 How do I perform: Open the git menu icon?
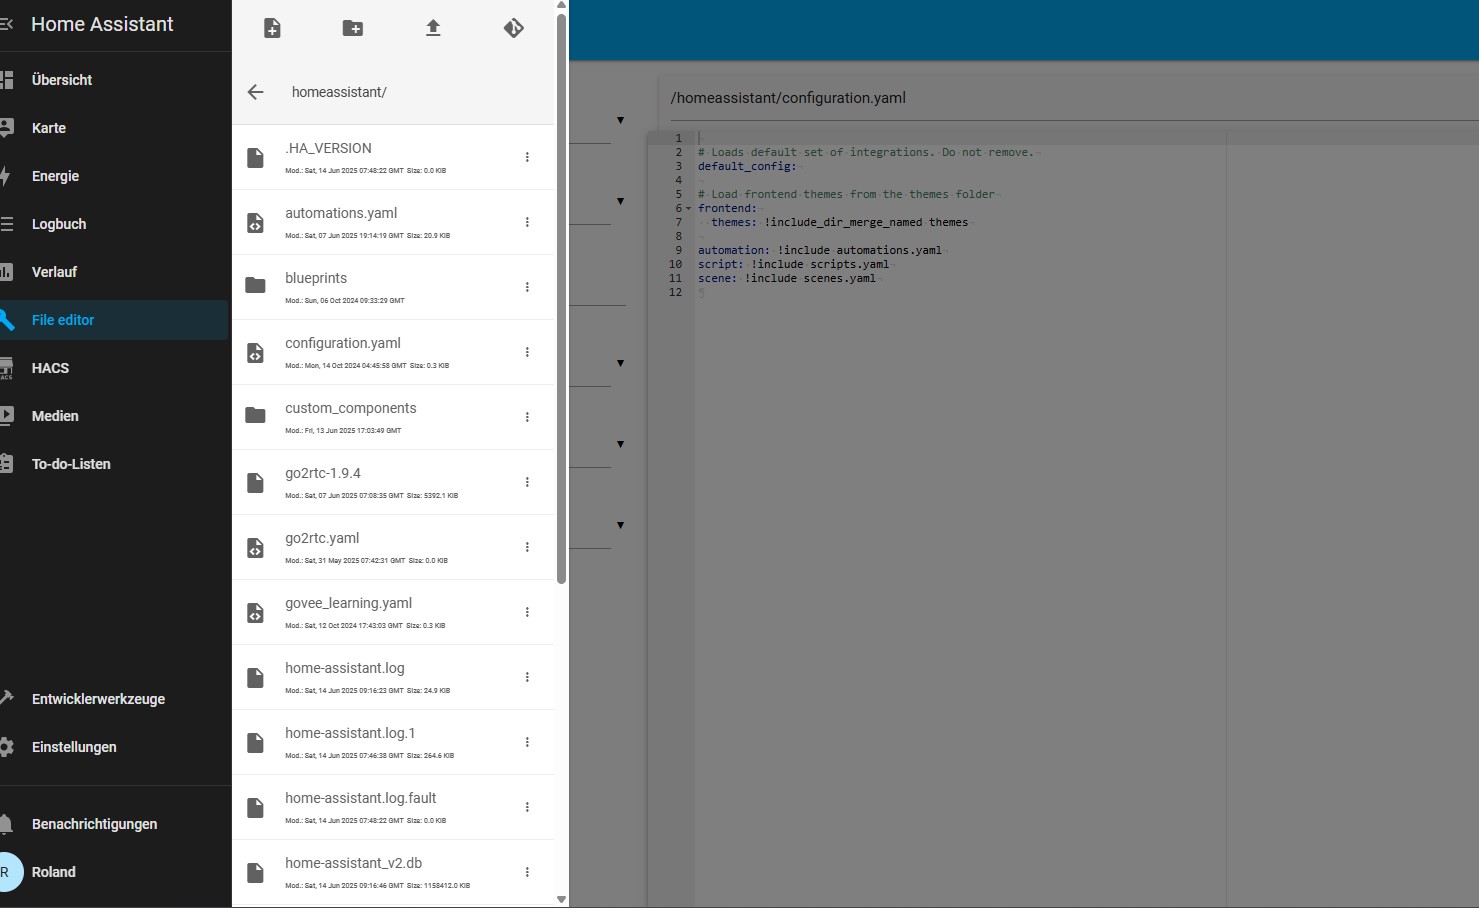point(513,29)
